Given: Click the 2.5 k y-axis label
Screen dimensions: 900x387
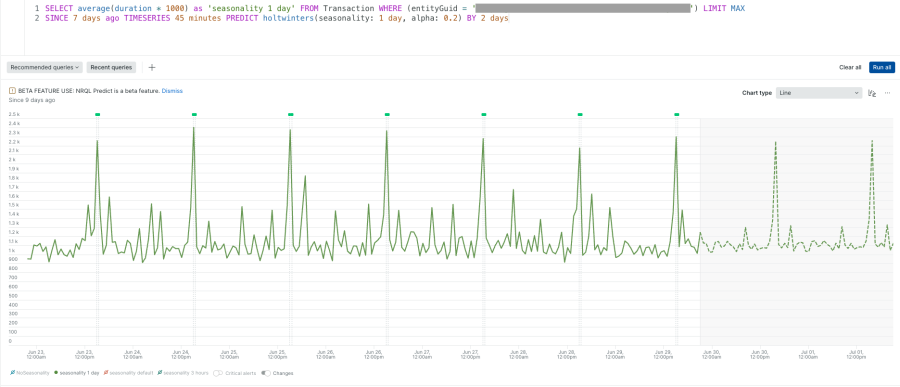Looking at the screenshot, I should pos(14,114).
